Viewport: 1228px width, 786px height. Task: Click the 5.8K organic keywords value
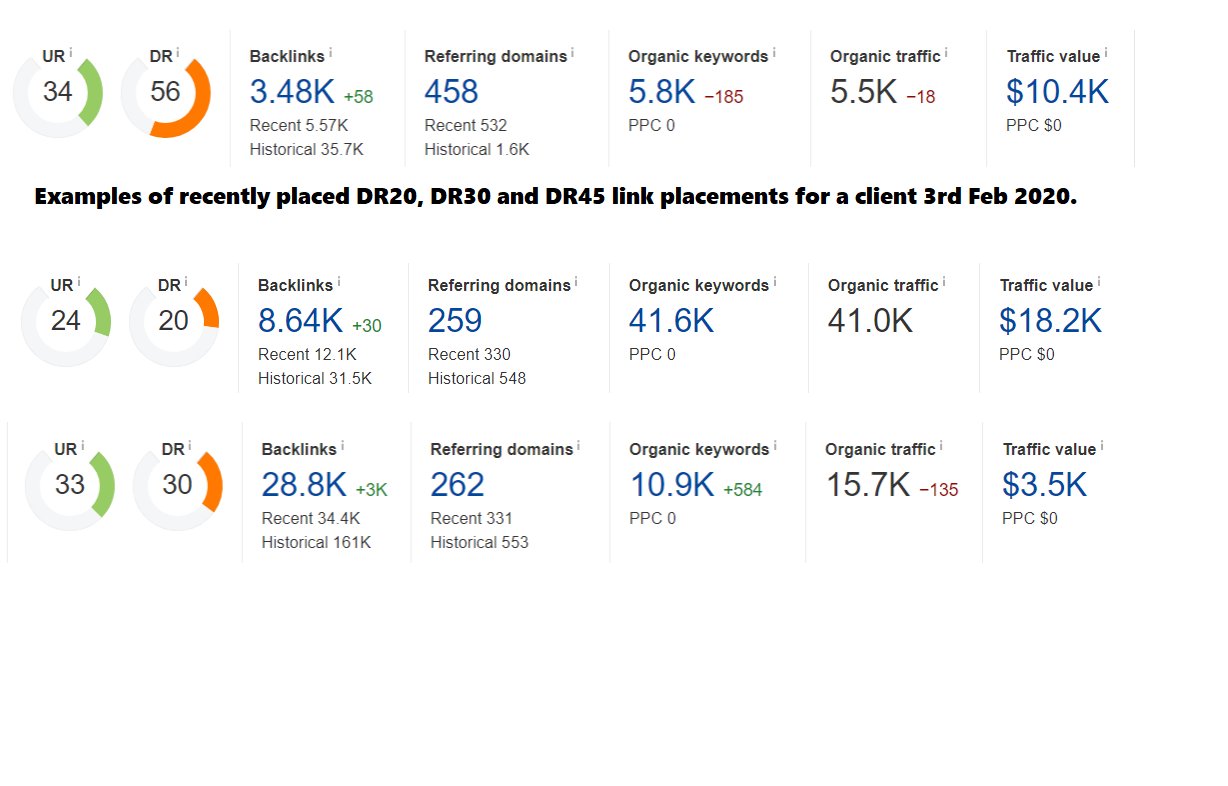coord(662,92)
